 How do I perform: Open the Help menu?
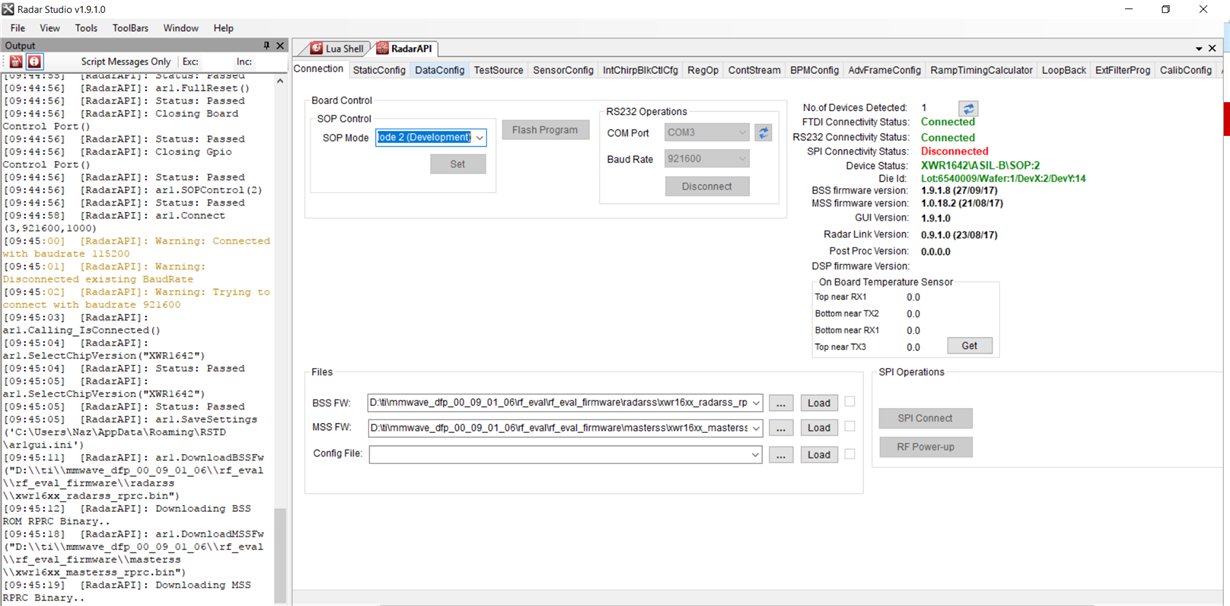tap(223, 28)
